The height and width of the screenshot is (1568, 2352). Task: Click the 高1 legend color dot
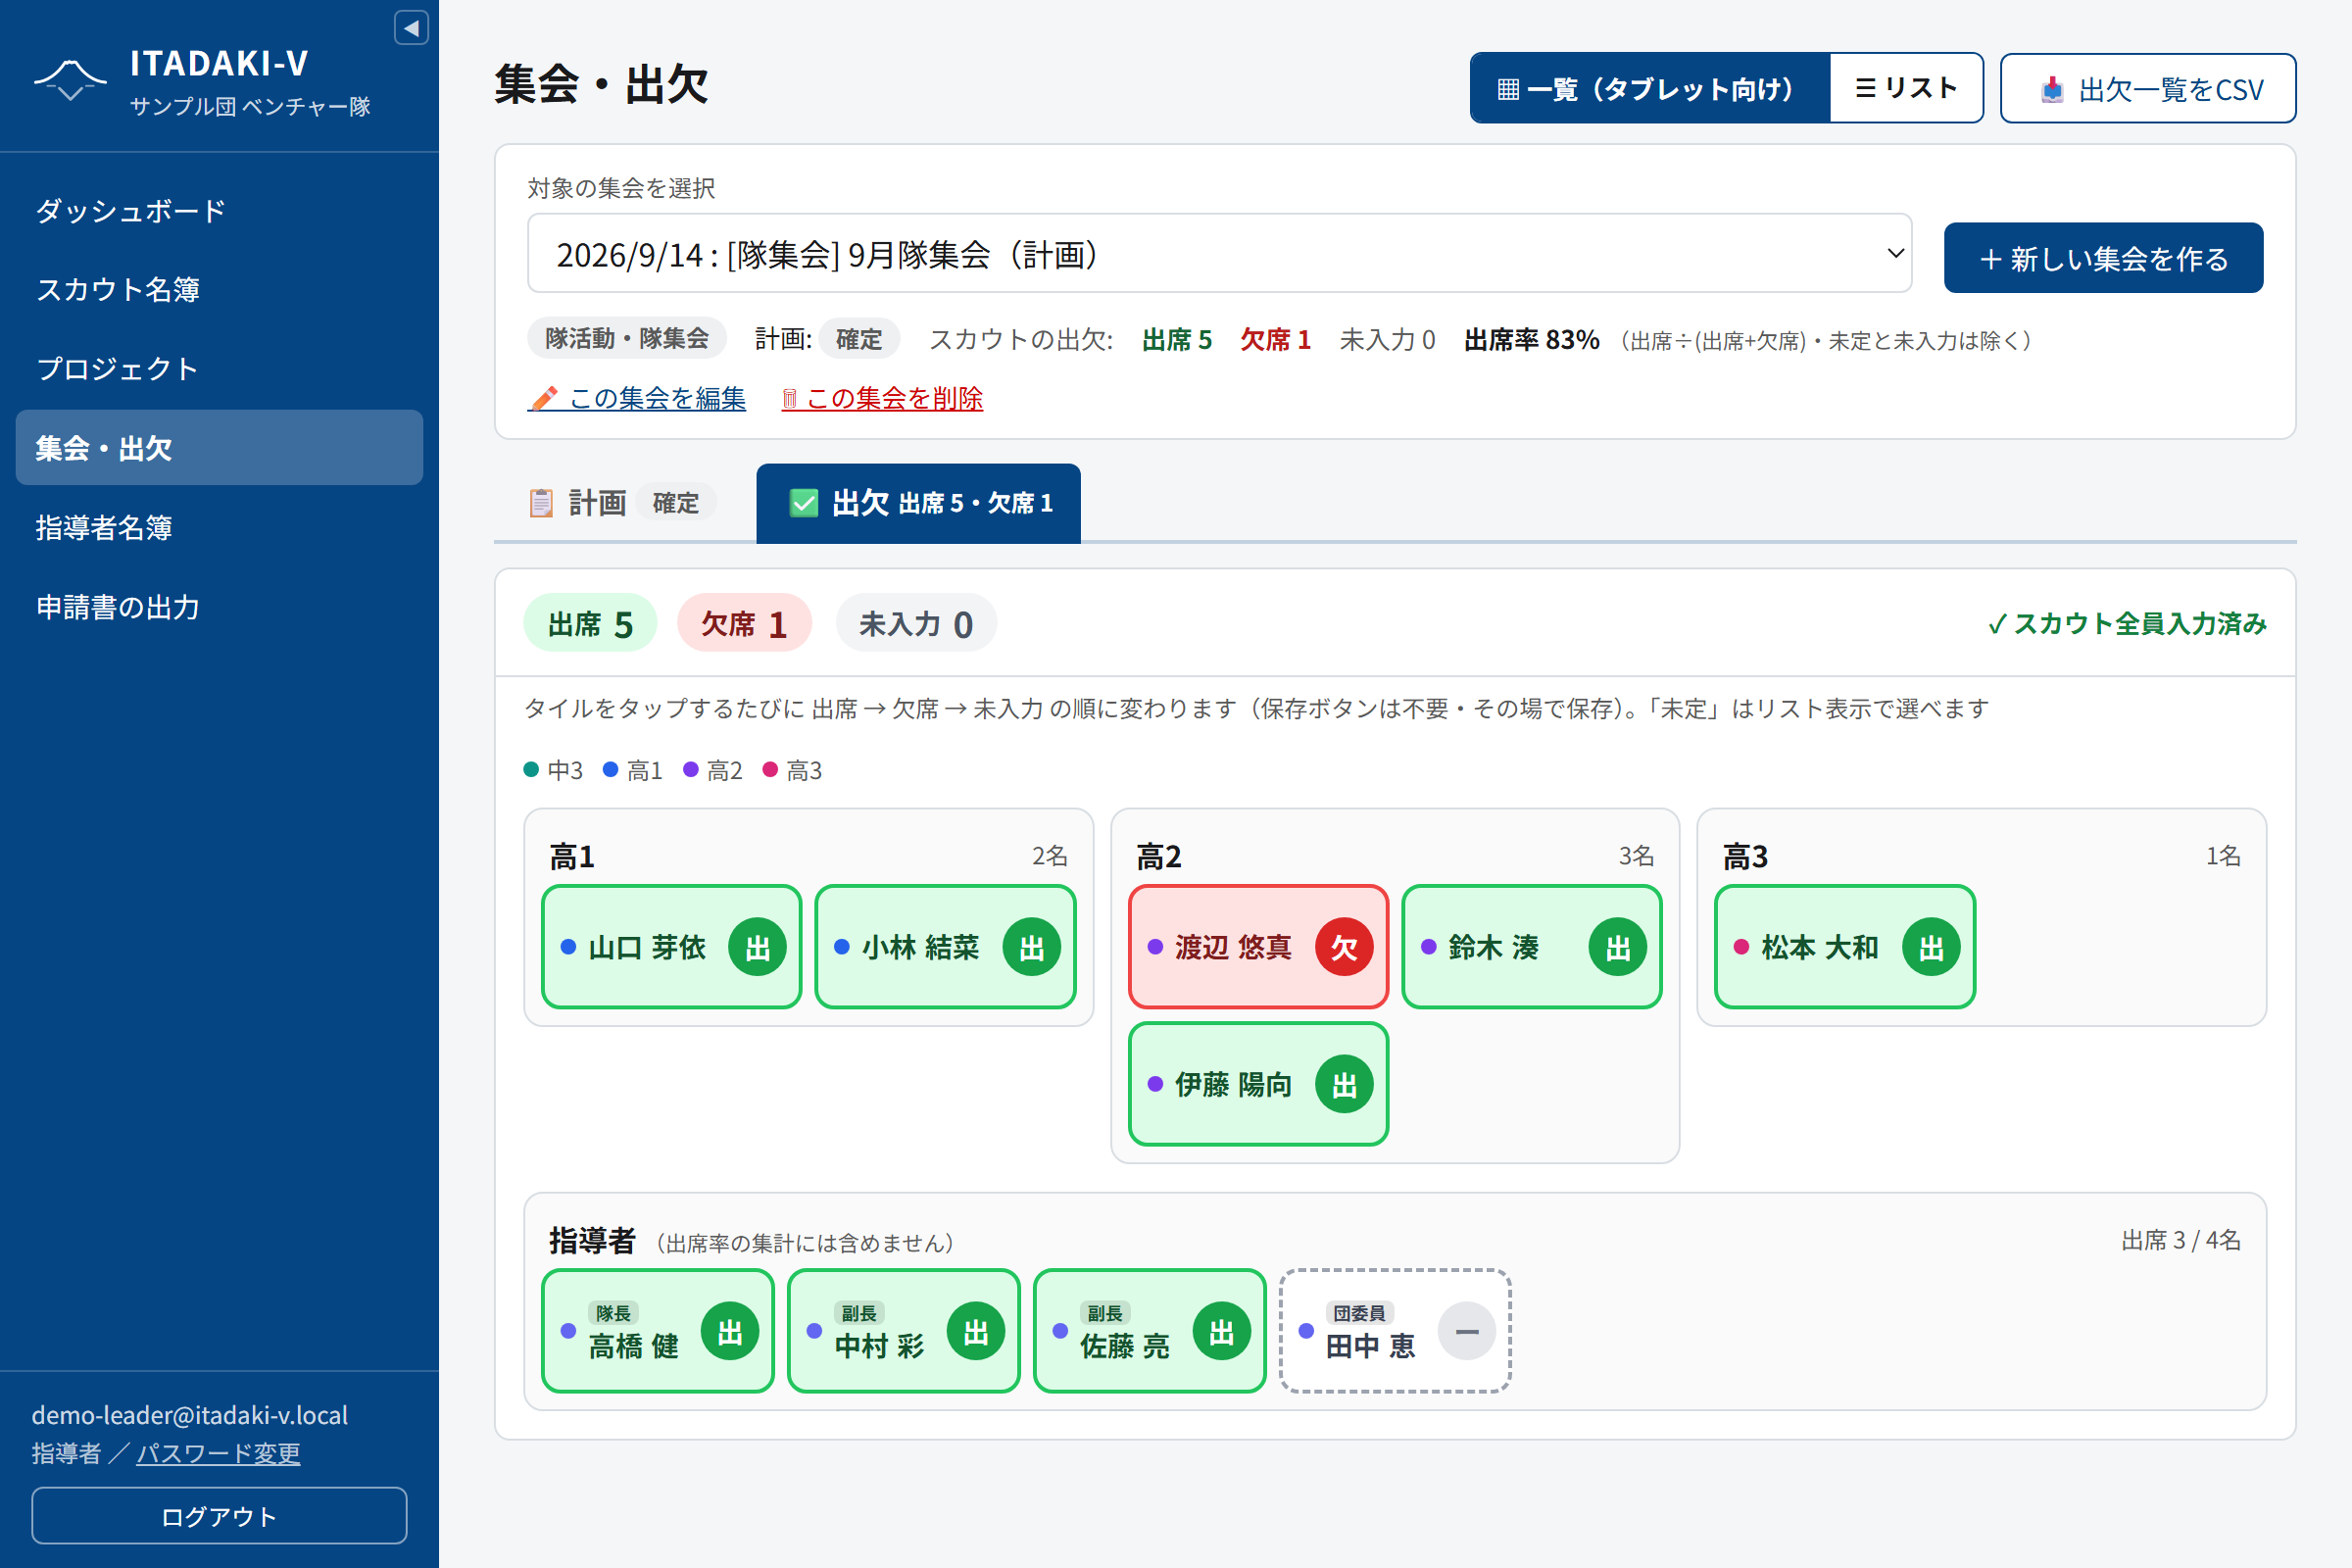point(610,770)
